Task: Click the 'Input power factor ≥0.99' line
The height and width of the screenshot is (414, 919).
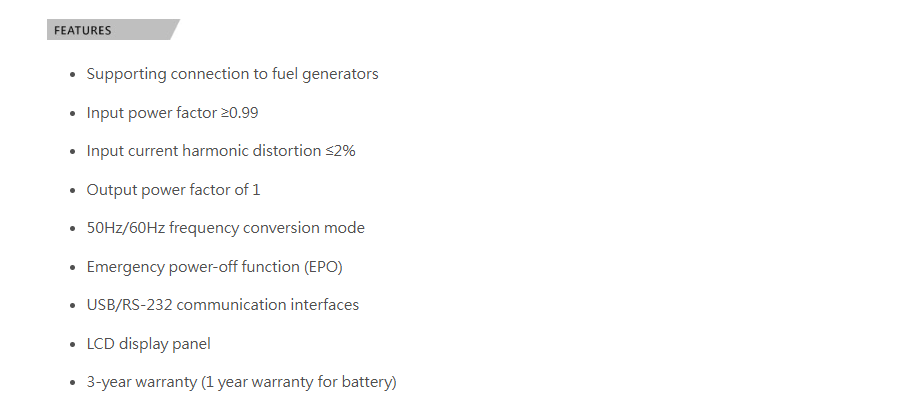Action: tap(172, 113)
